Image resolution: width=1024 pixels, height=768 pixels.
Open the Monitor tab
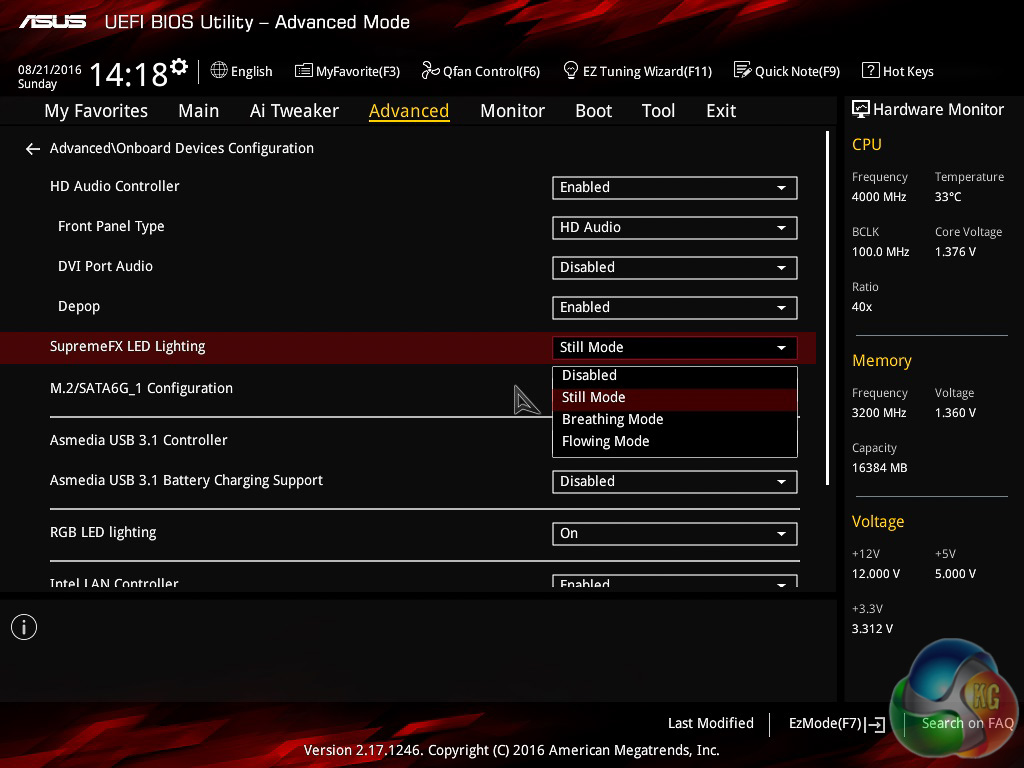(x=512, y=111)
